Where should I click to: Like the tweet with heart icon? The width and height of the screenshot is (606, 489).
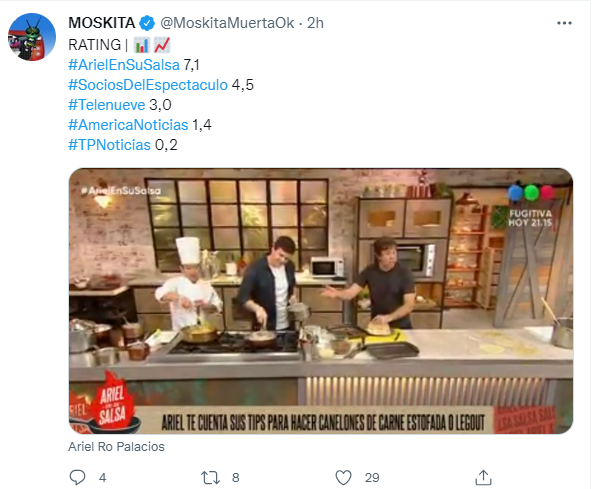(343, 477)
